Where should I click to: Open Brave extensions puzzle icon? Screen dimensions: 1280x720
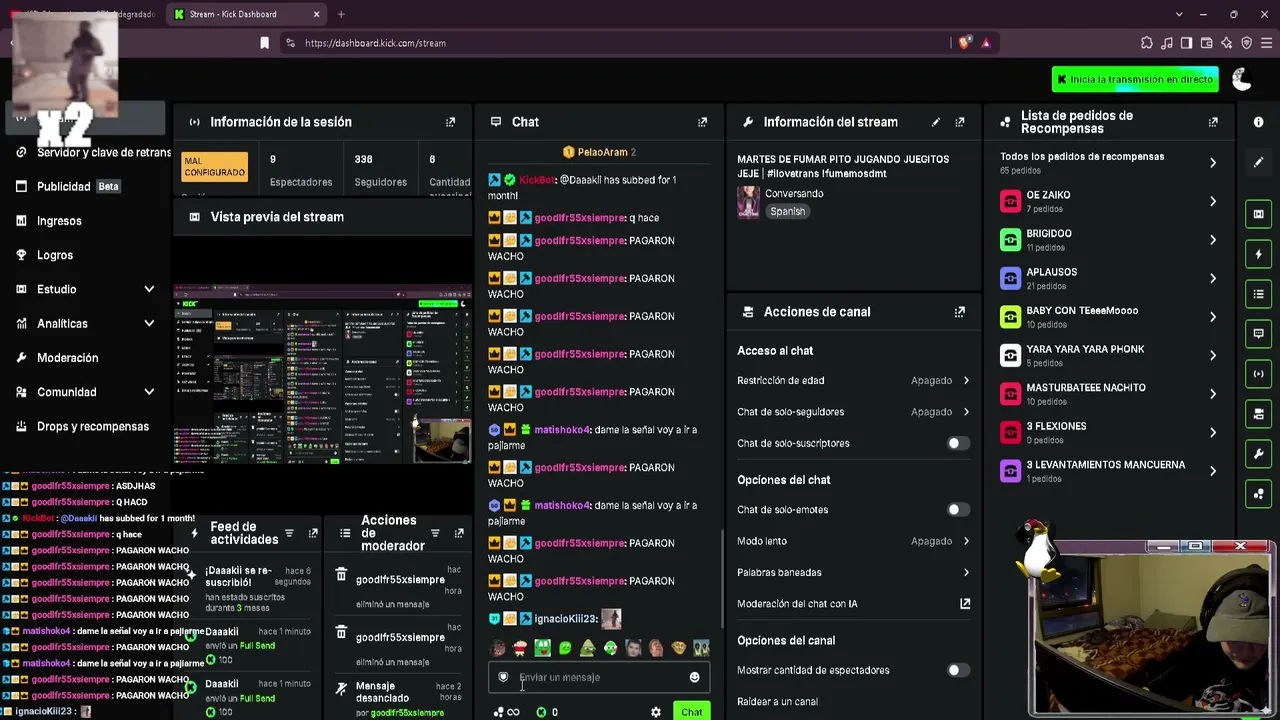coord(1146,43)
